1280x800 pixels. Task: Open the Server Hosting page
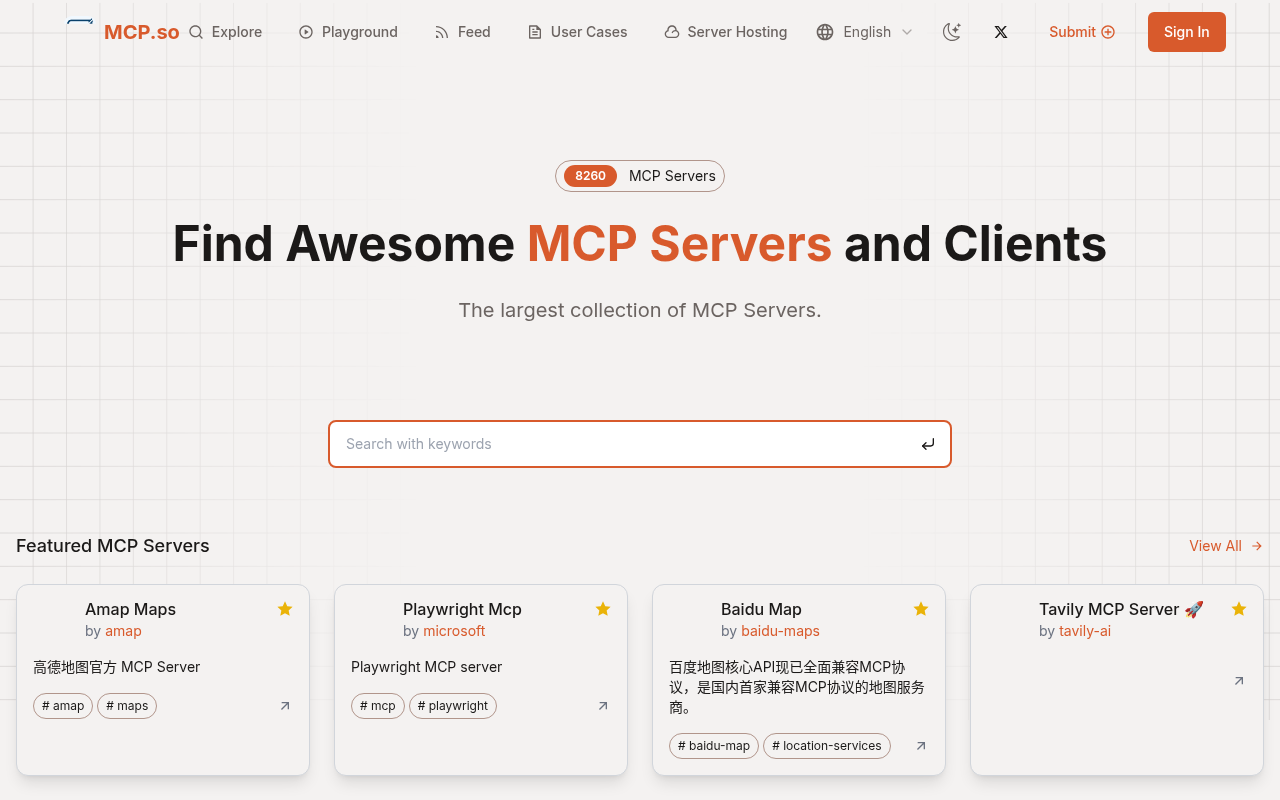[725, 32]
